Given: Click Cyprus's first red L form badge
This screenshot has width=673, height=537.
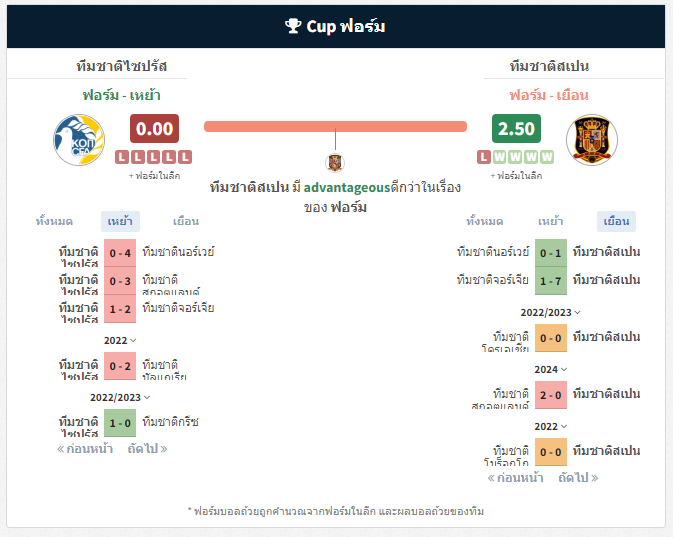Looking at the screenshot, I should (122, 157).
